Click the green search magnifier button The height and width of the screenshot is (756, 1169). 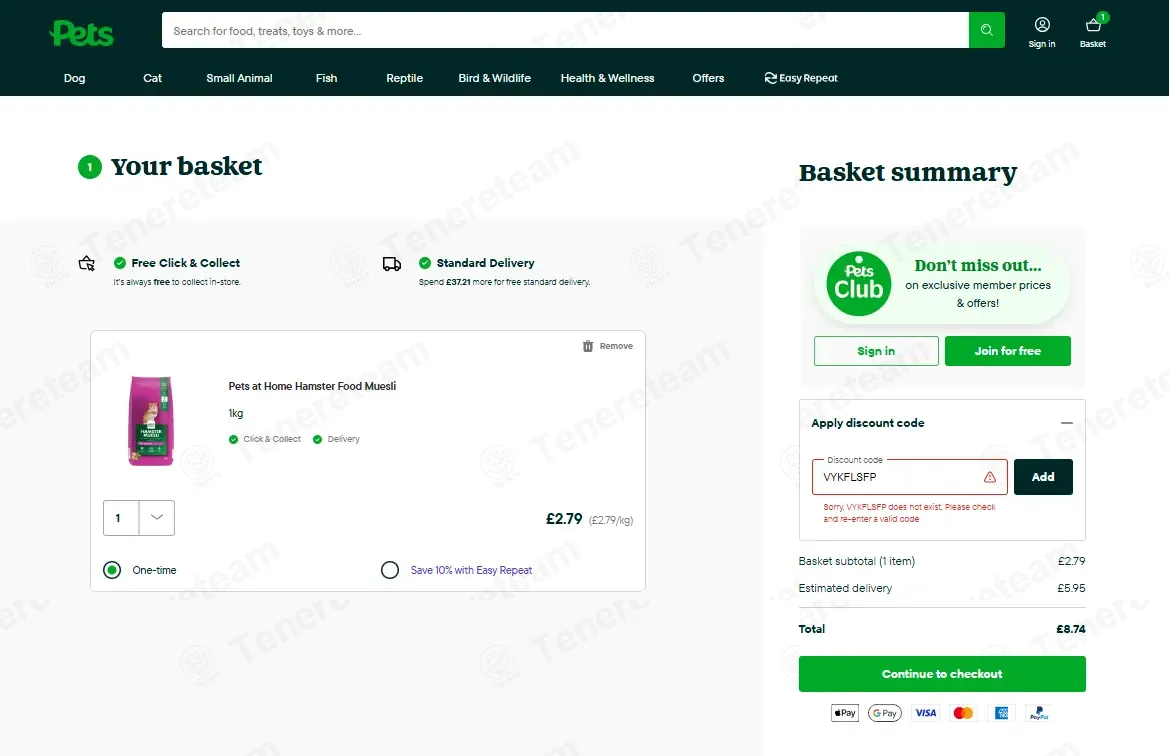[x=986, y=30]
